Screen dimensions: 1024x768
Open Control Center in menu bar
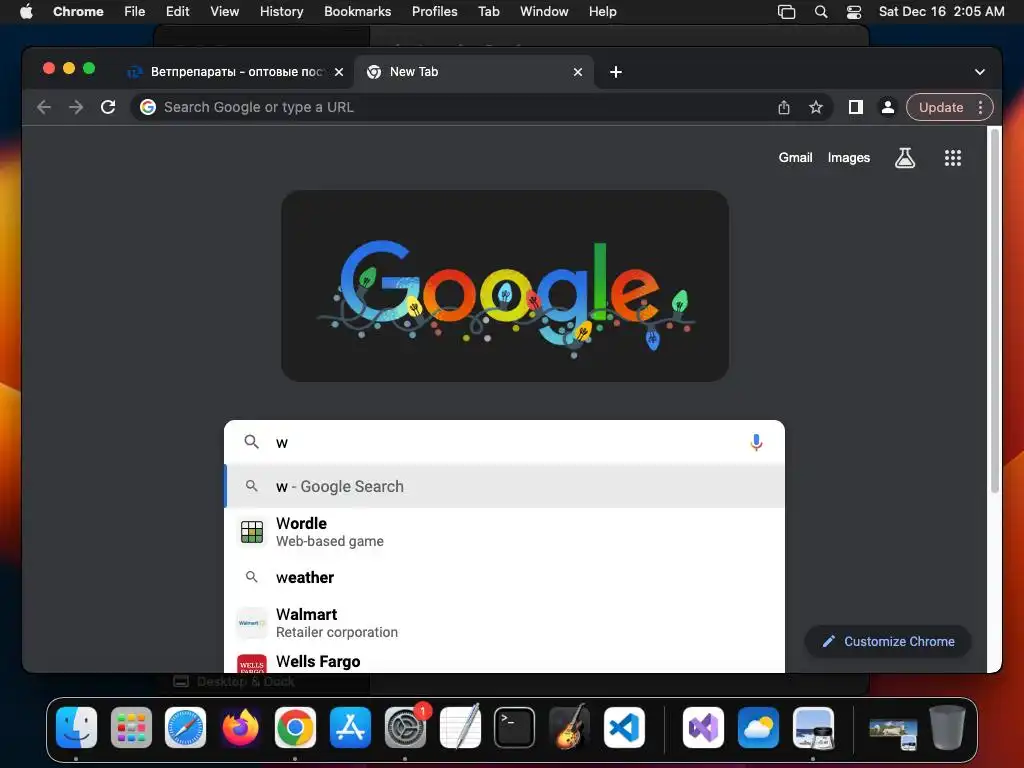pos(854,12)
